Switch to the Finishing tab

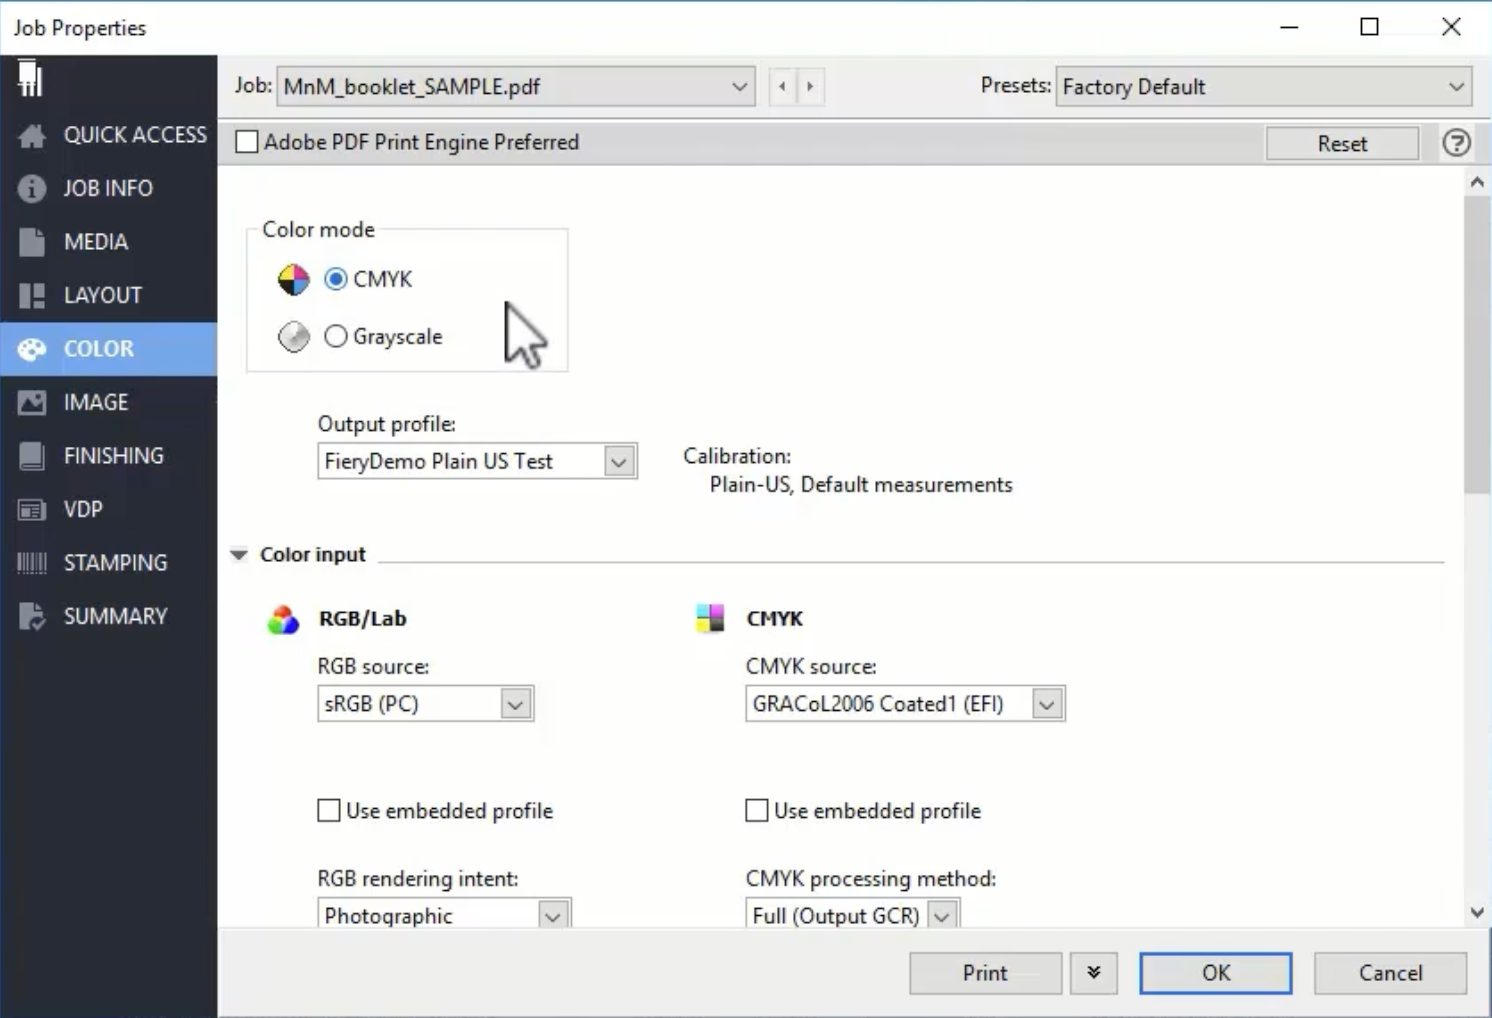pyautogui.click(x=113, y=456)
